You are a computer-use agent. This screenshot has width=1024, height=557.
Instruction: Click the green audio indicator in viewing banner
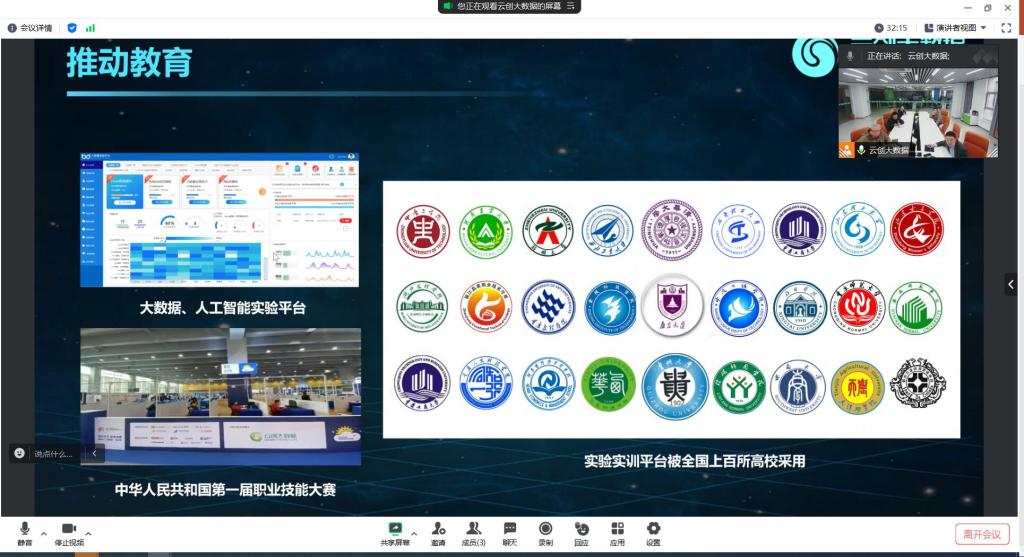(x=447, y=6)
